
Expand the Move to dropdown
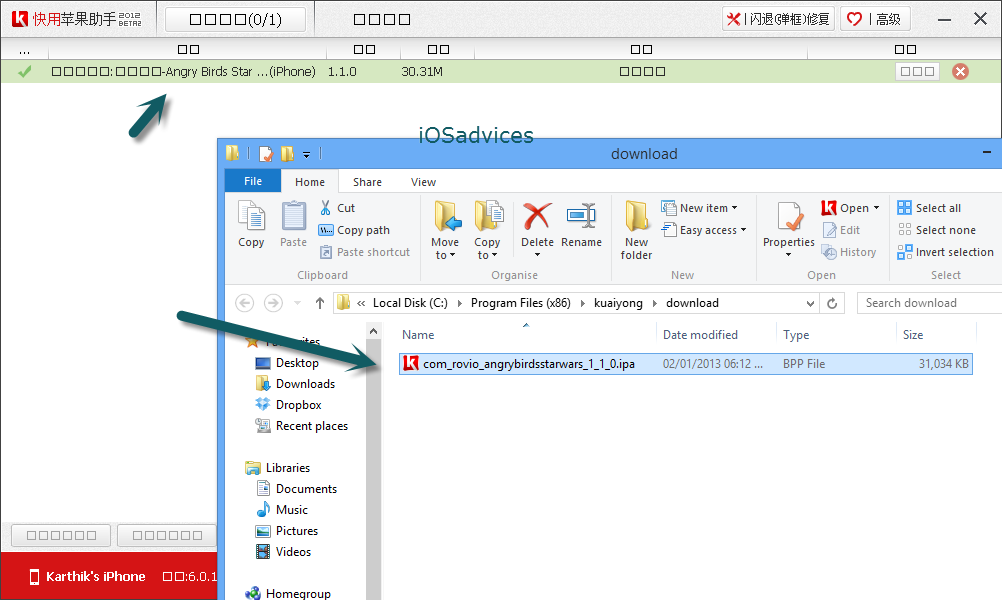click(x=445, y=254)
